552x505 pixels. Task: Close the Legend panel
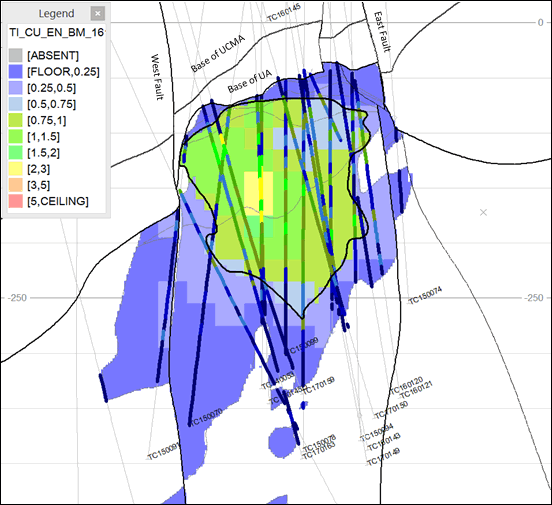(x=98, y=14)
